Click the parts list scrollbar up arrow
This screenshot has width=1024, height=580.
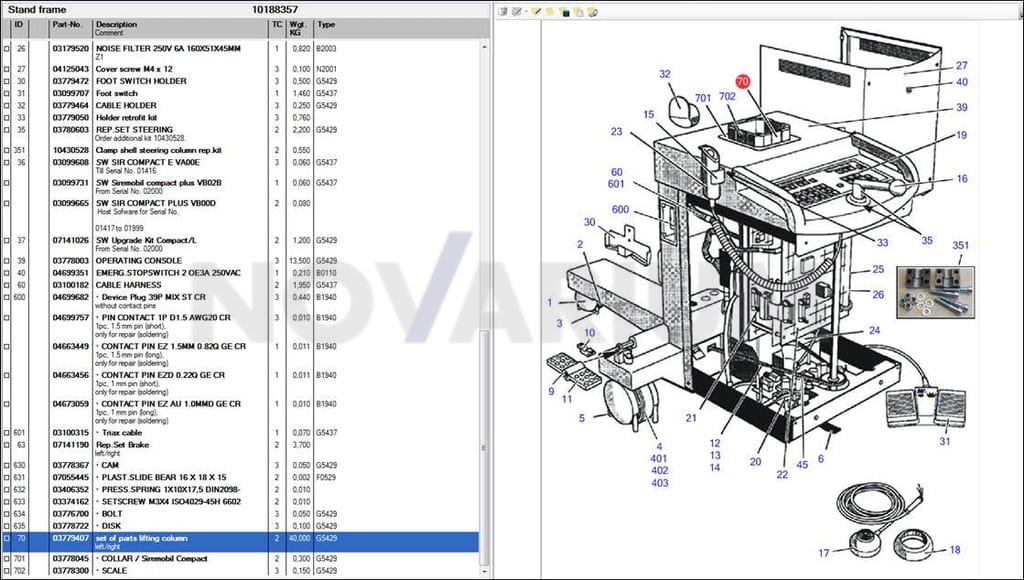(484, 47)
